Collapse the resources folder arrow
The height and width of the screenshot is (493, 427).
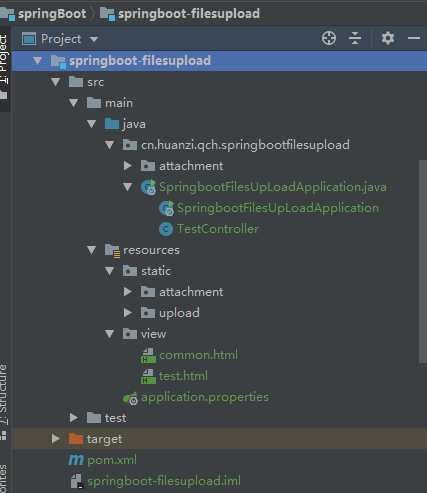pyautogui.click(x=92, y=250)
